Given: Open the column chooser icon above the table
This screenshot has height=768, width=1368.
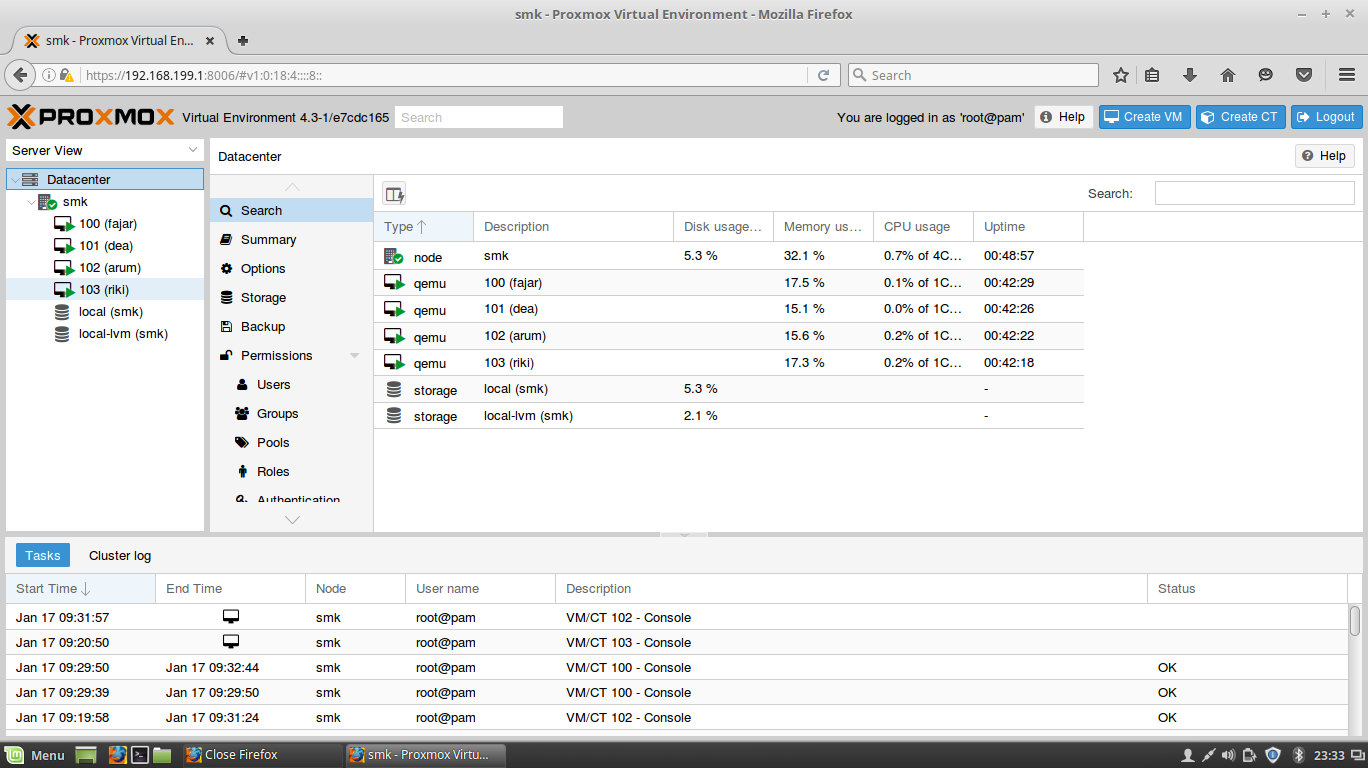Looking at the screenshot, I should pos(394,194).
